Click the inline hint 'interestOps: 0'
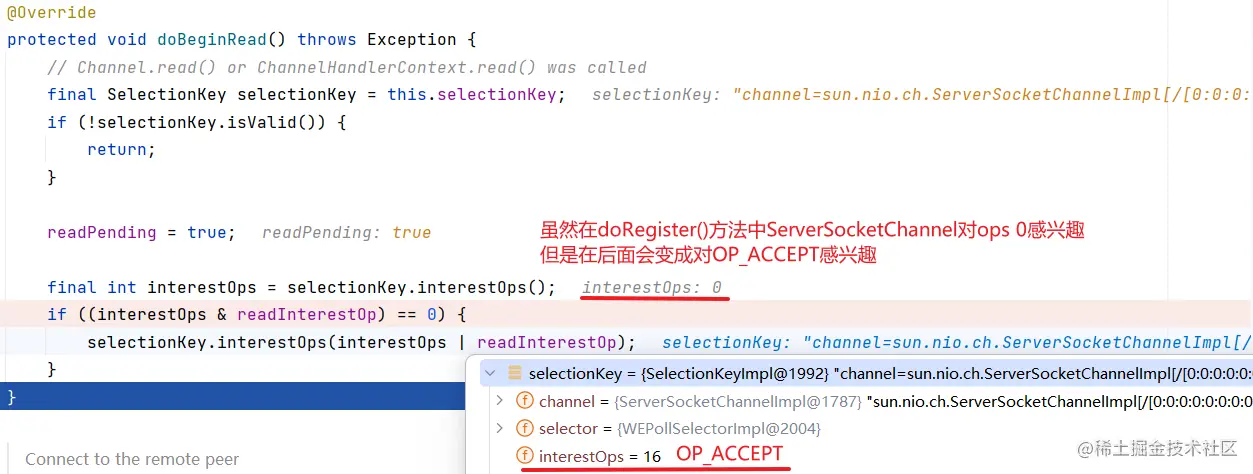Screen dimensions: 1253x474 (x=652, y=288)
